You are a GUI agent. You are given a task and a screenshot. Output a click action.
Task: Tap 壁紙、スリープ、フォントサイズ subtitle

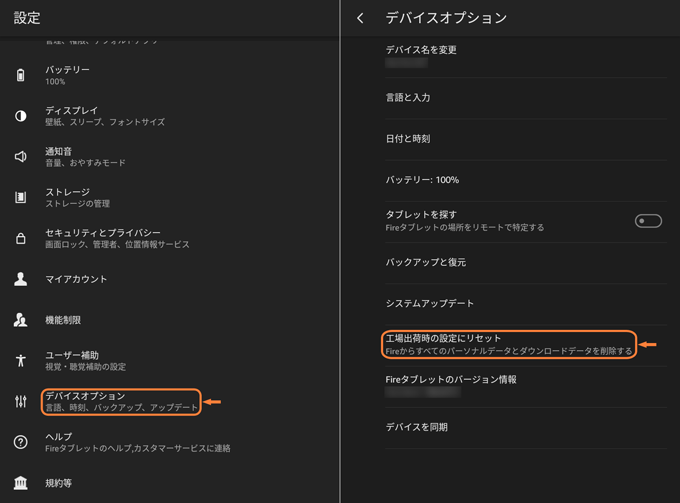click(105, 122)
